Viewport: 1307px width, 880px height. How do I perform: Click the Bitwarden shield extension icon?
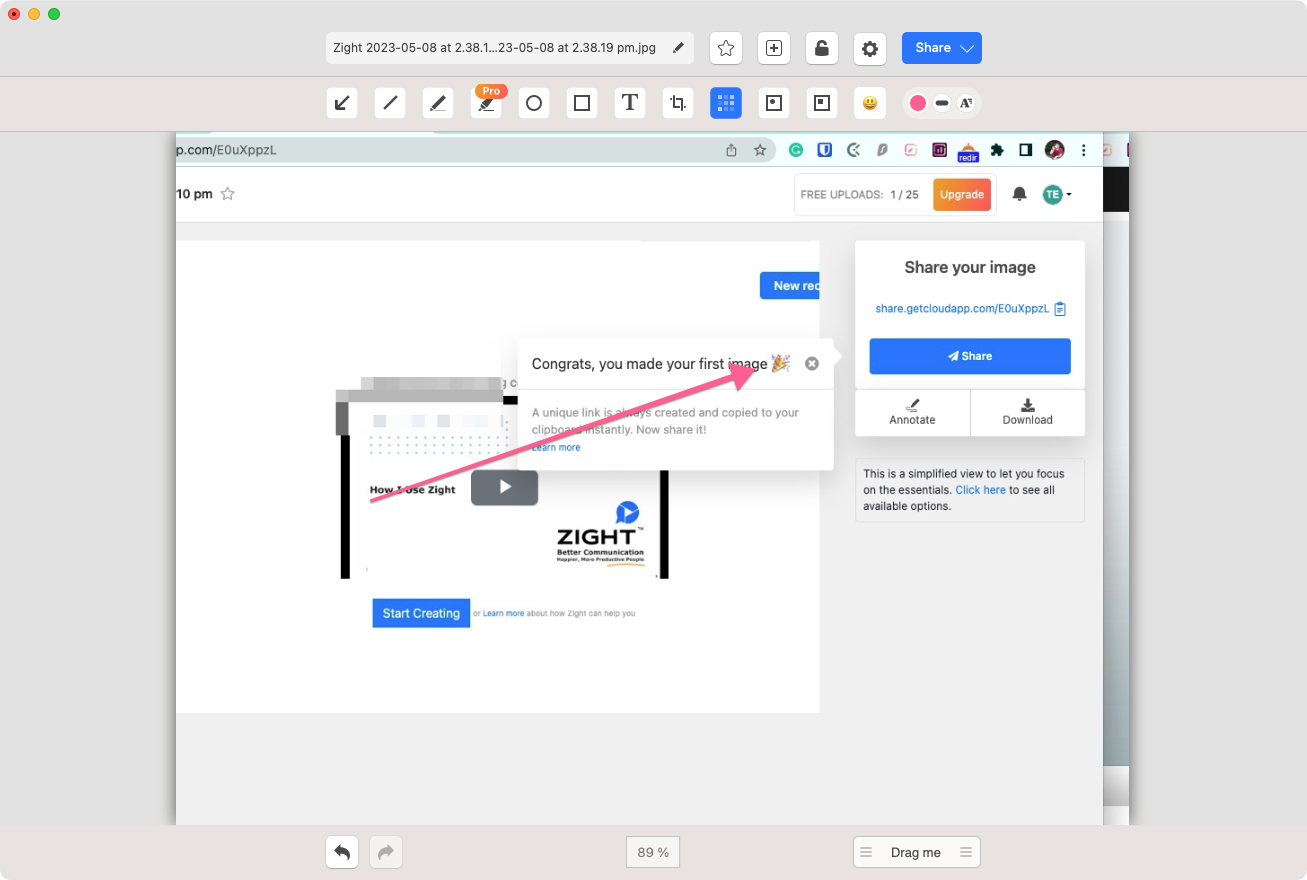click(825, 150)
